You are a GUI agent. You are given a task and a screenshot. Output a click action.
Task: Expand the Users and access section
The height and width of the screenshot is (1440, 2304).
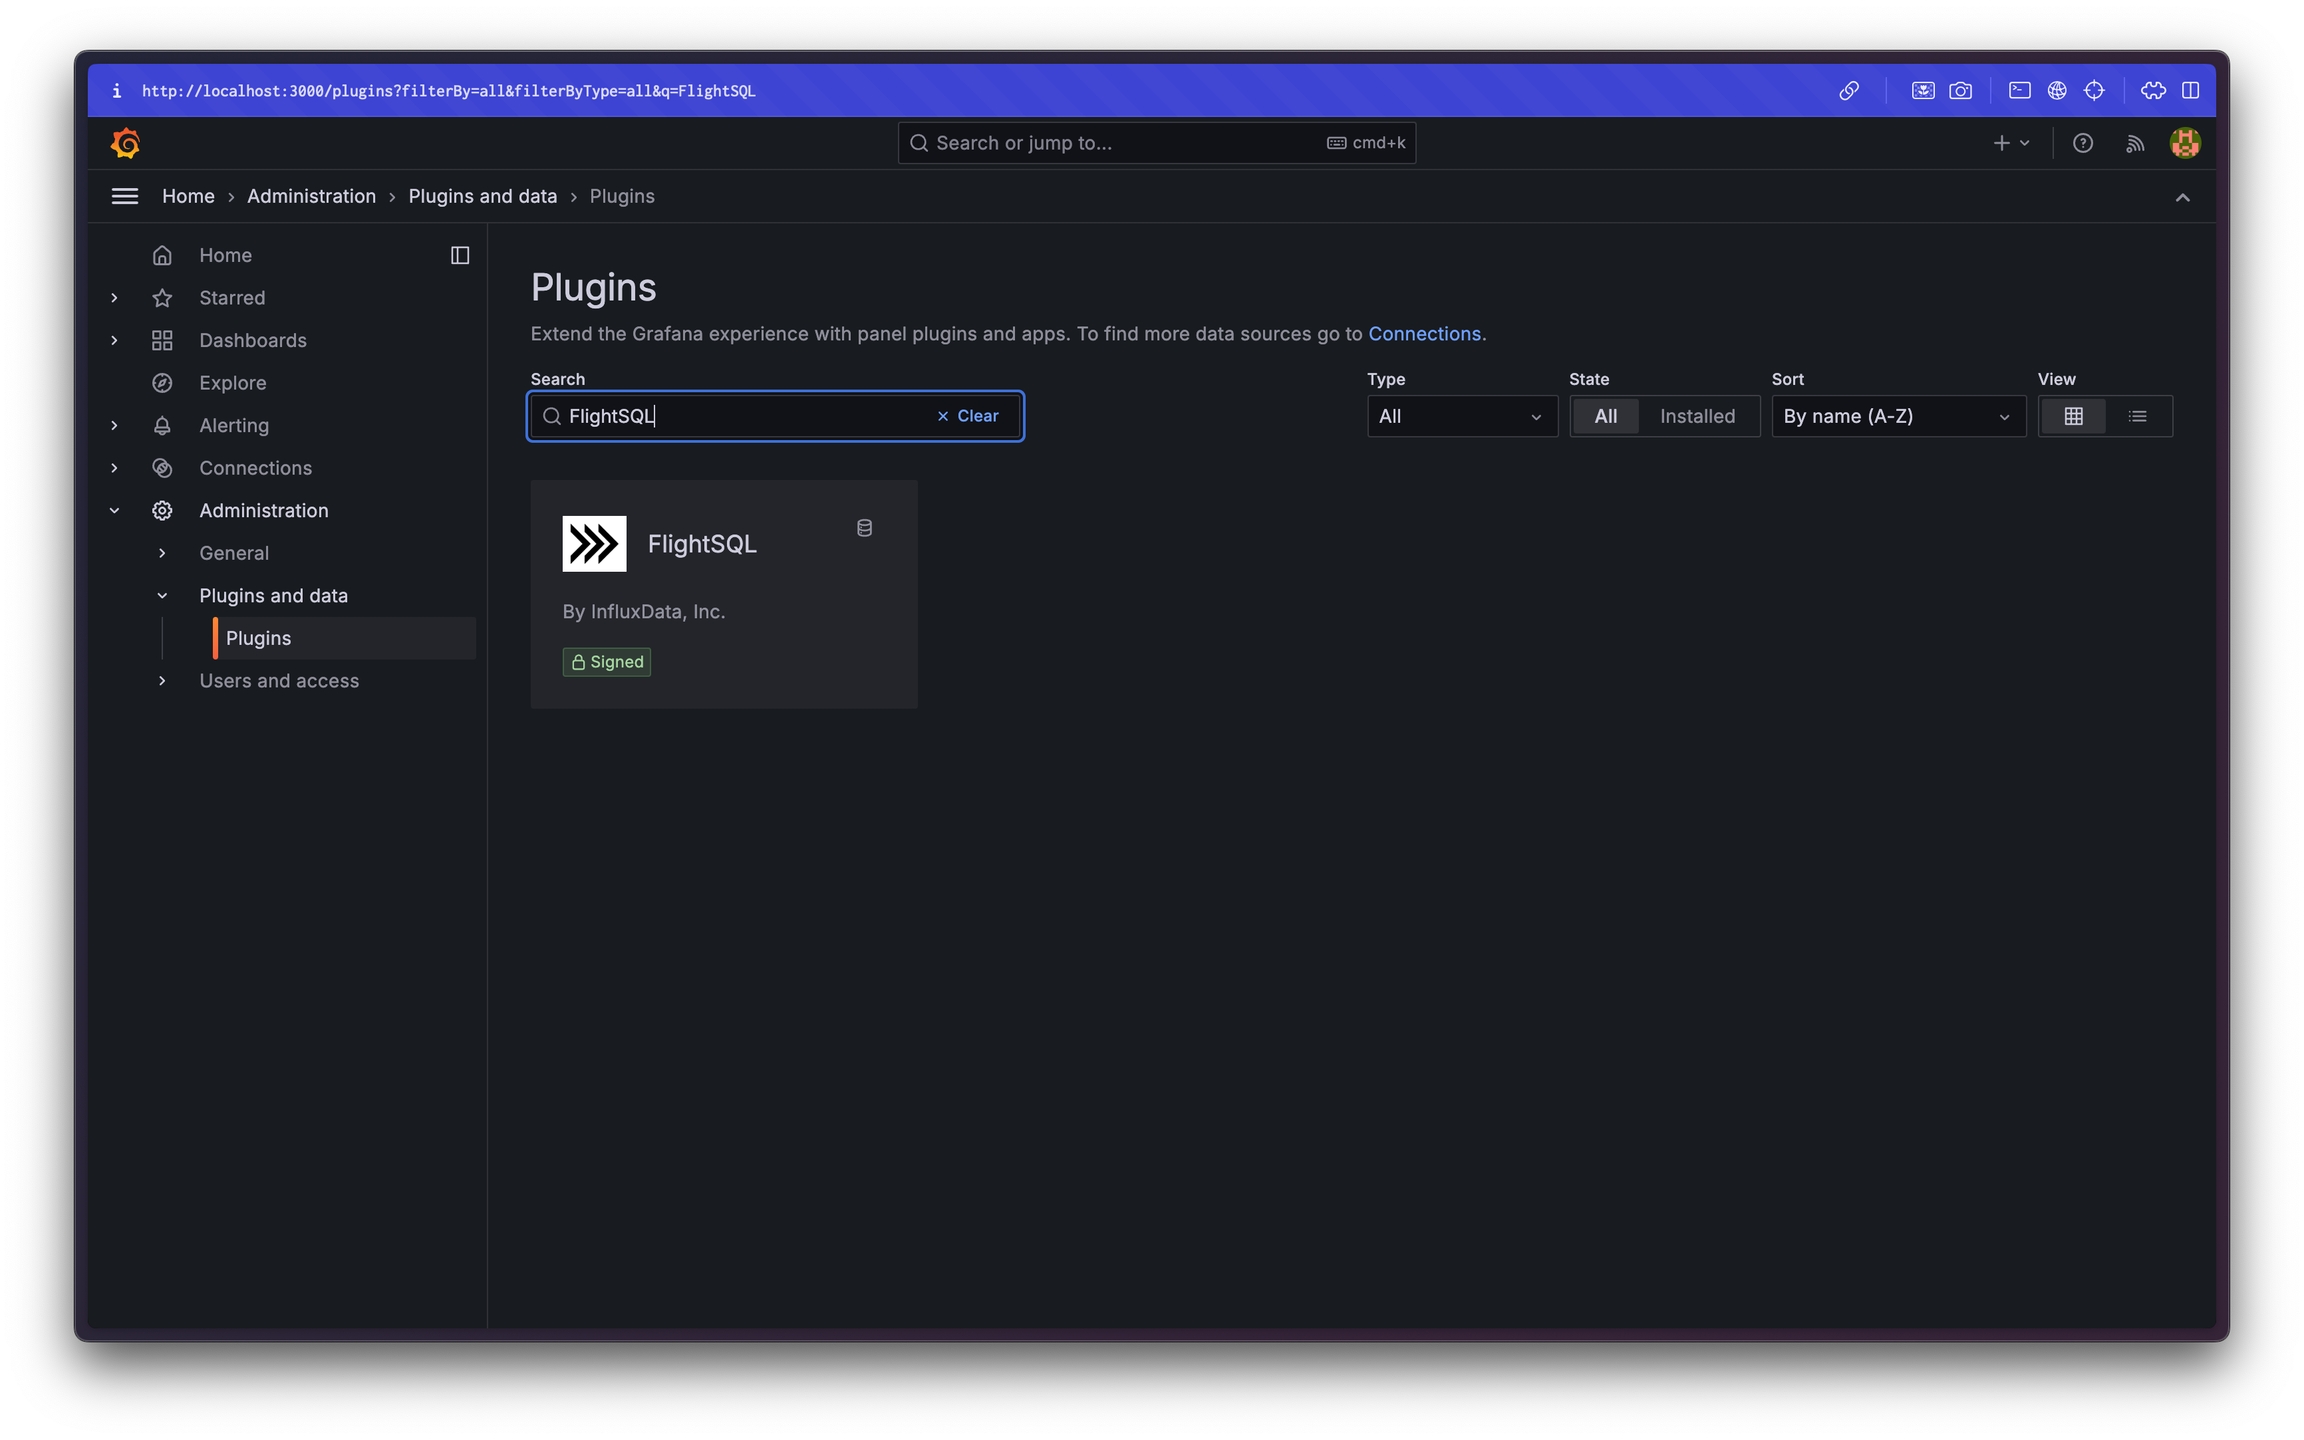[x=278, y=681]
